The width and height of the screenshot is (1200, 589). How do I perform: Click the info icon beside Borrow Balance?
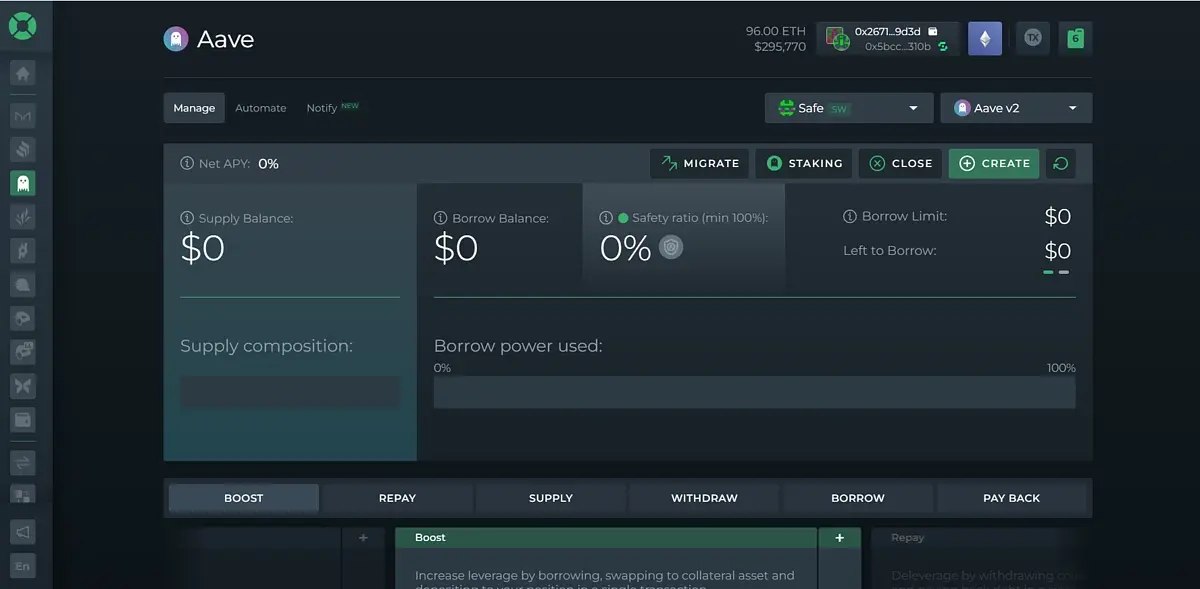(441, 218)
